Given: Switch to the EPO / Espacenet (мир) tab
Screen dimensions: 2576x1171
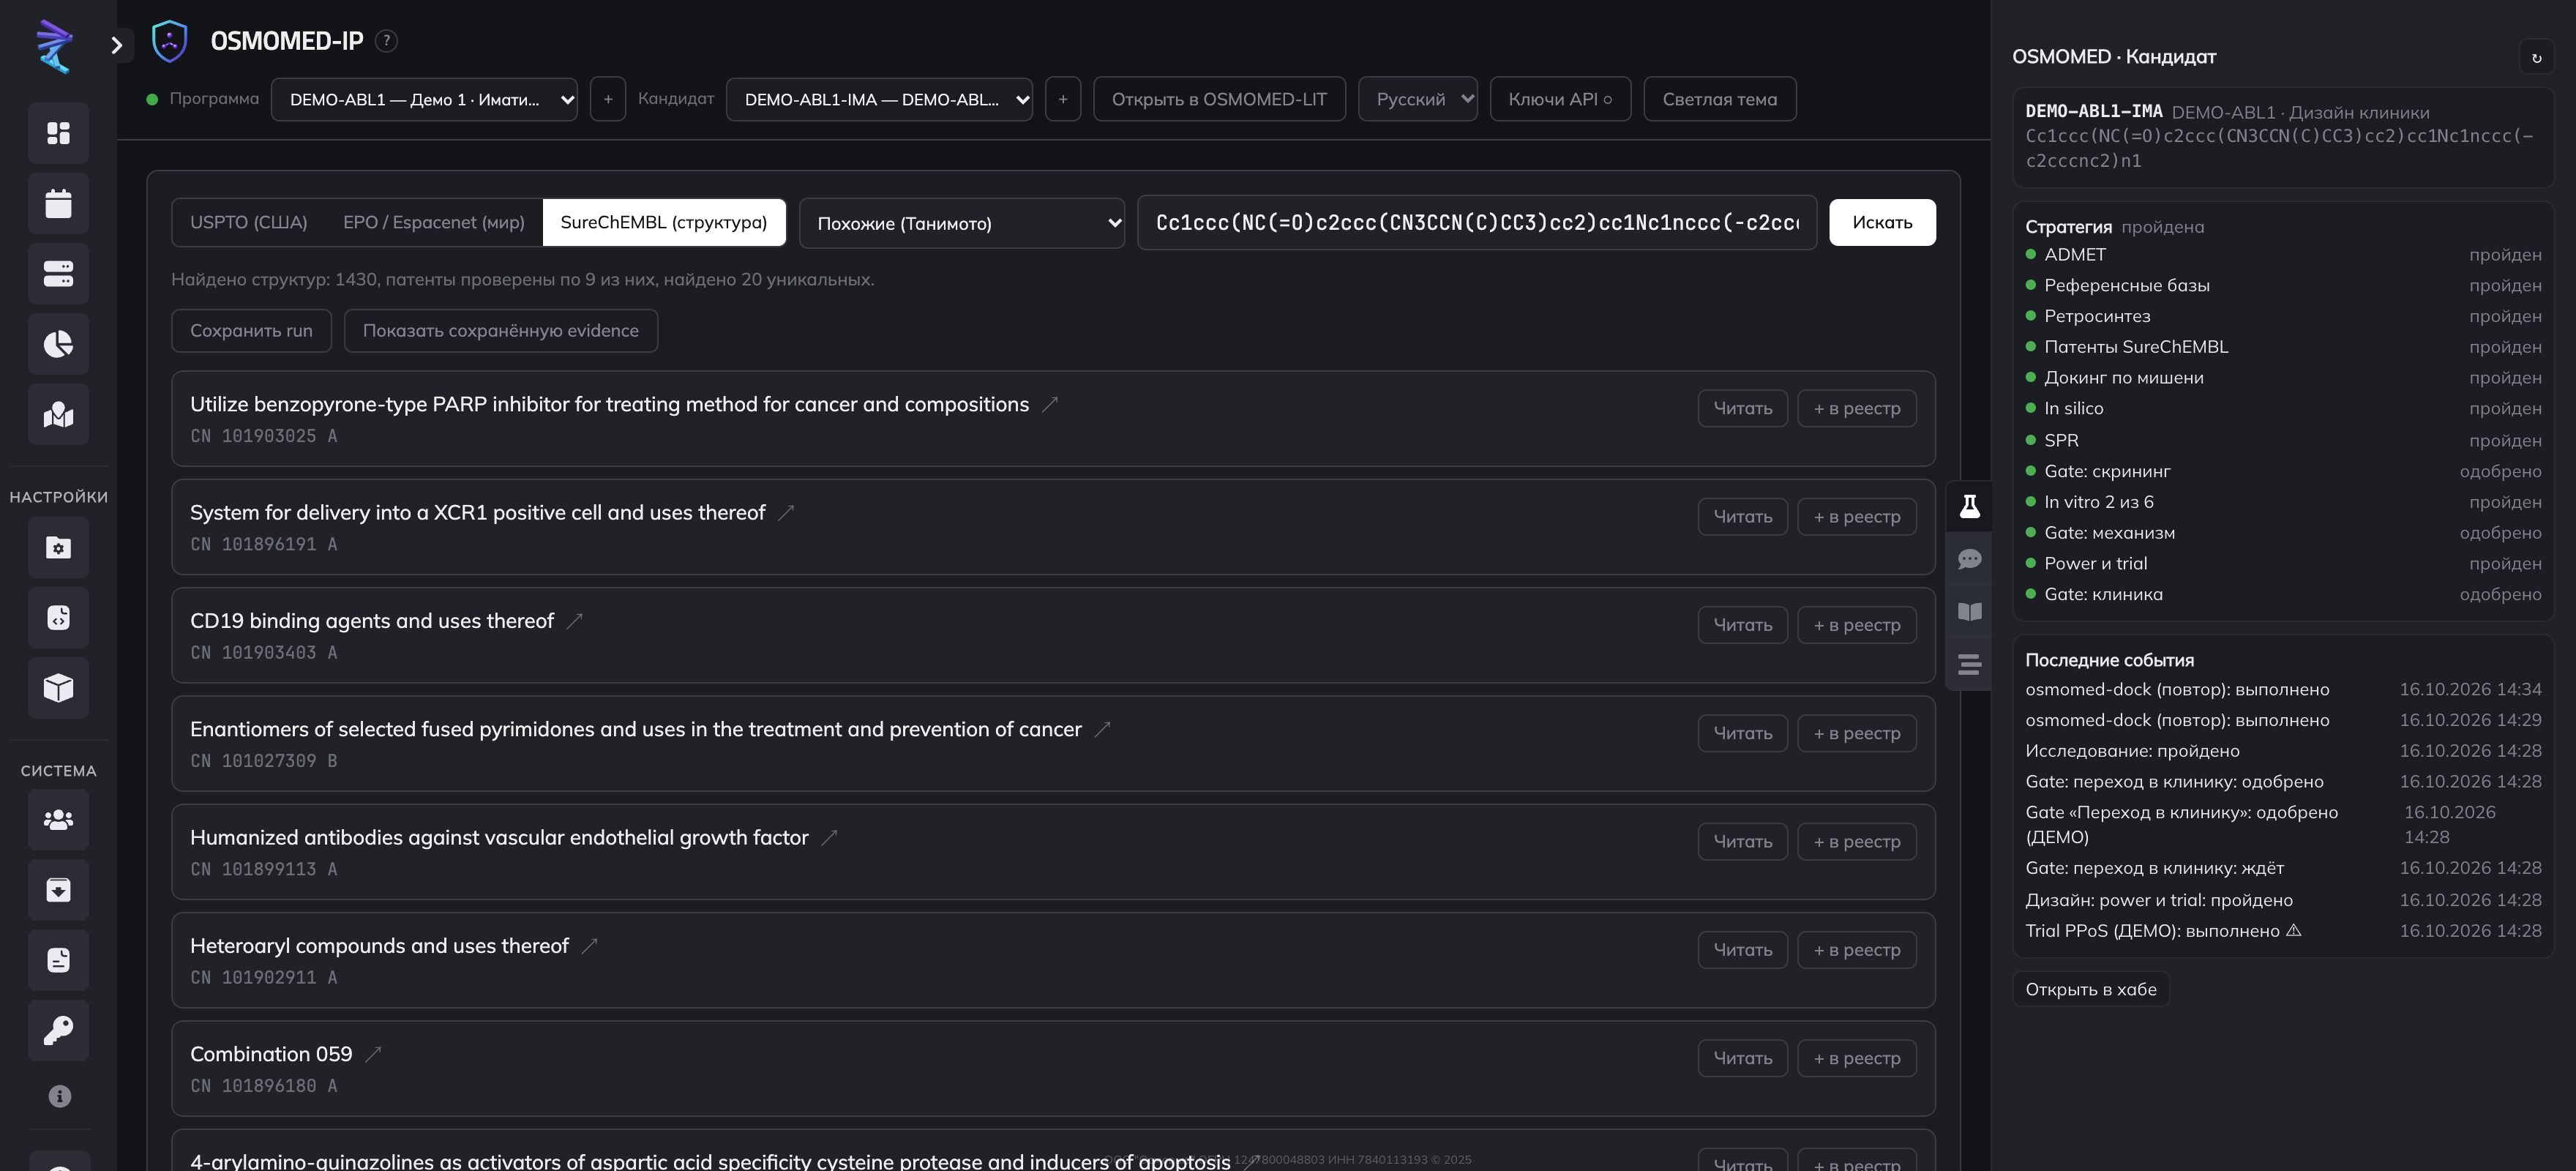Looking at the screenshot, I should click(433, 222).
